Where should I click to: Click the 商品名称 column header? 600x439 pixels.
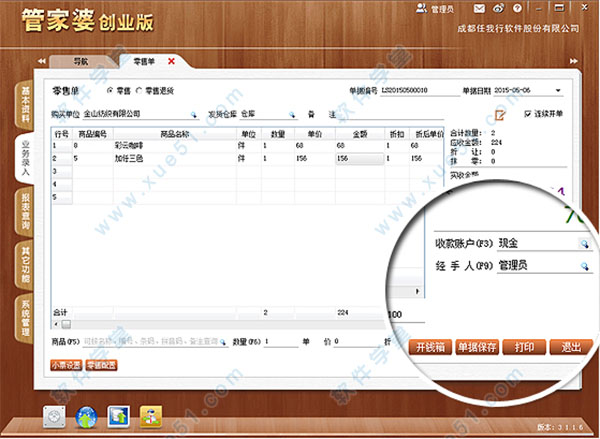pos(174,134)
